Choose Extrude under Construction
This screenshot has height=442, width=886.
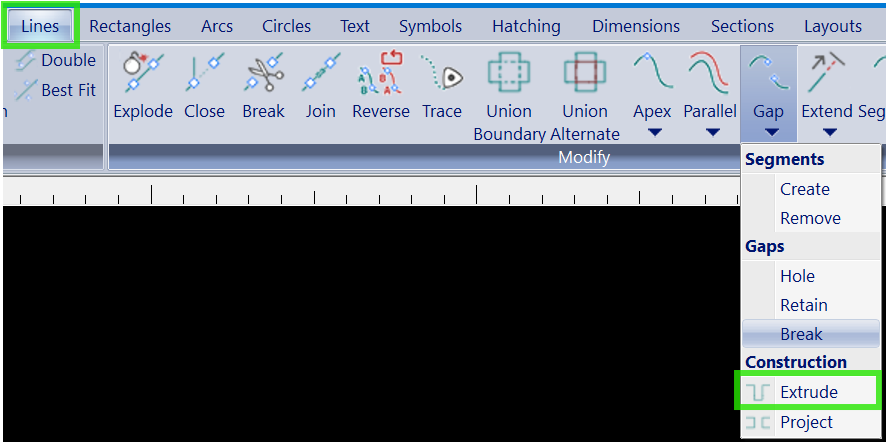tap(810, 392)
